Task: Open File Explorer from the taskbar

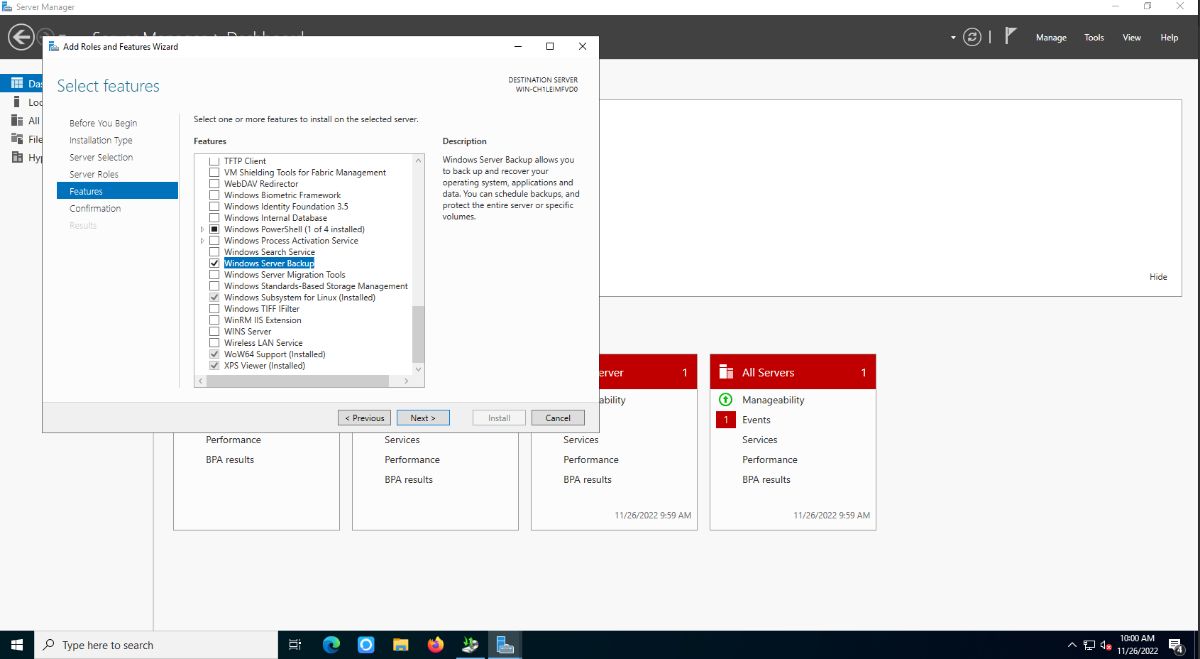Action: (x=400, y=645)
